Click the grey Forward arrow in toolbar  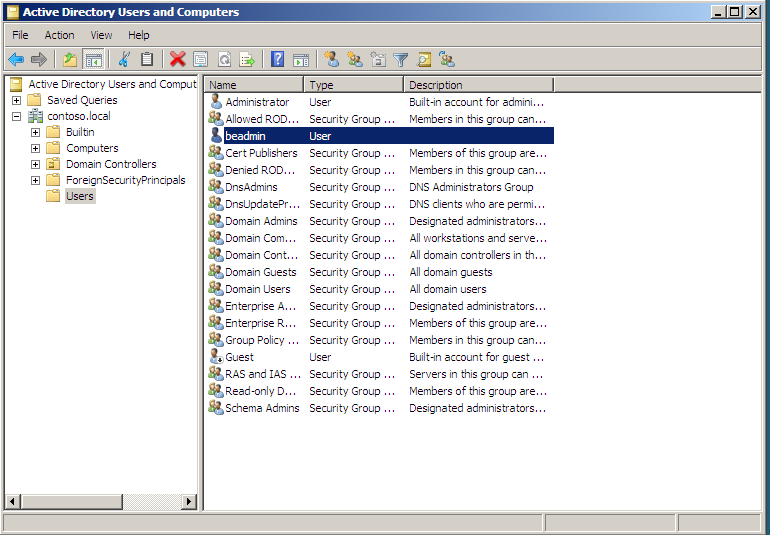click(39, 60)
